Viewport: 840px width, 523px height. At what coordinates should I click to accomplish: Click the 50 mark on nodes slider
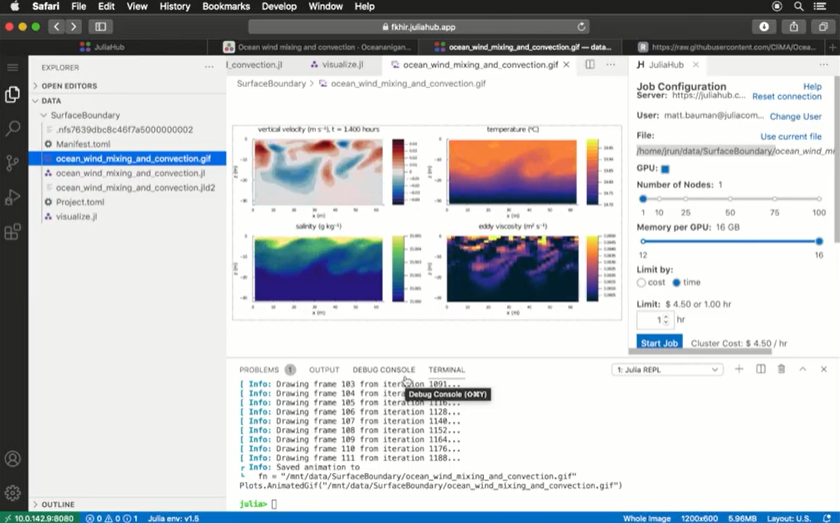pyautogui.click(x=730, y=199)
